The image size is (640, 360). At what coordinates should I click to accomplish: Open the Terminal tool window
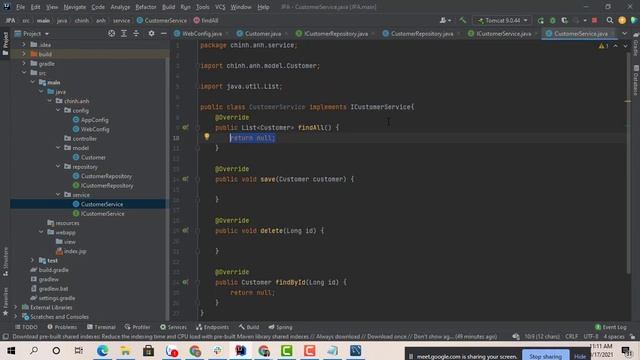click(101, 327)
